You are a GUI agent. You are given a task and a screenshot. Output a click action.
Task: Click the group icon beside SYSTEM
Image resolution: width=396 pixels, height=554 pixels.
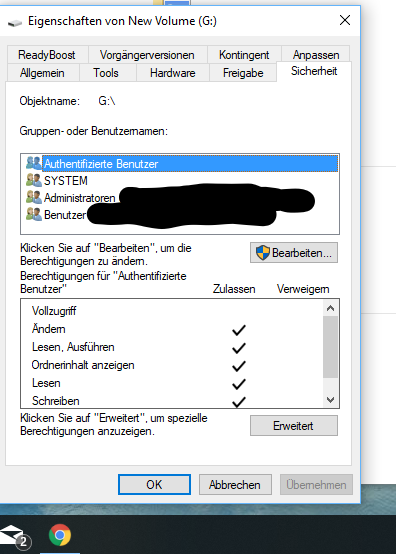click(x=34, y=180)
